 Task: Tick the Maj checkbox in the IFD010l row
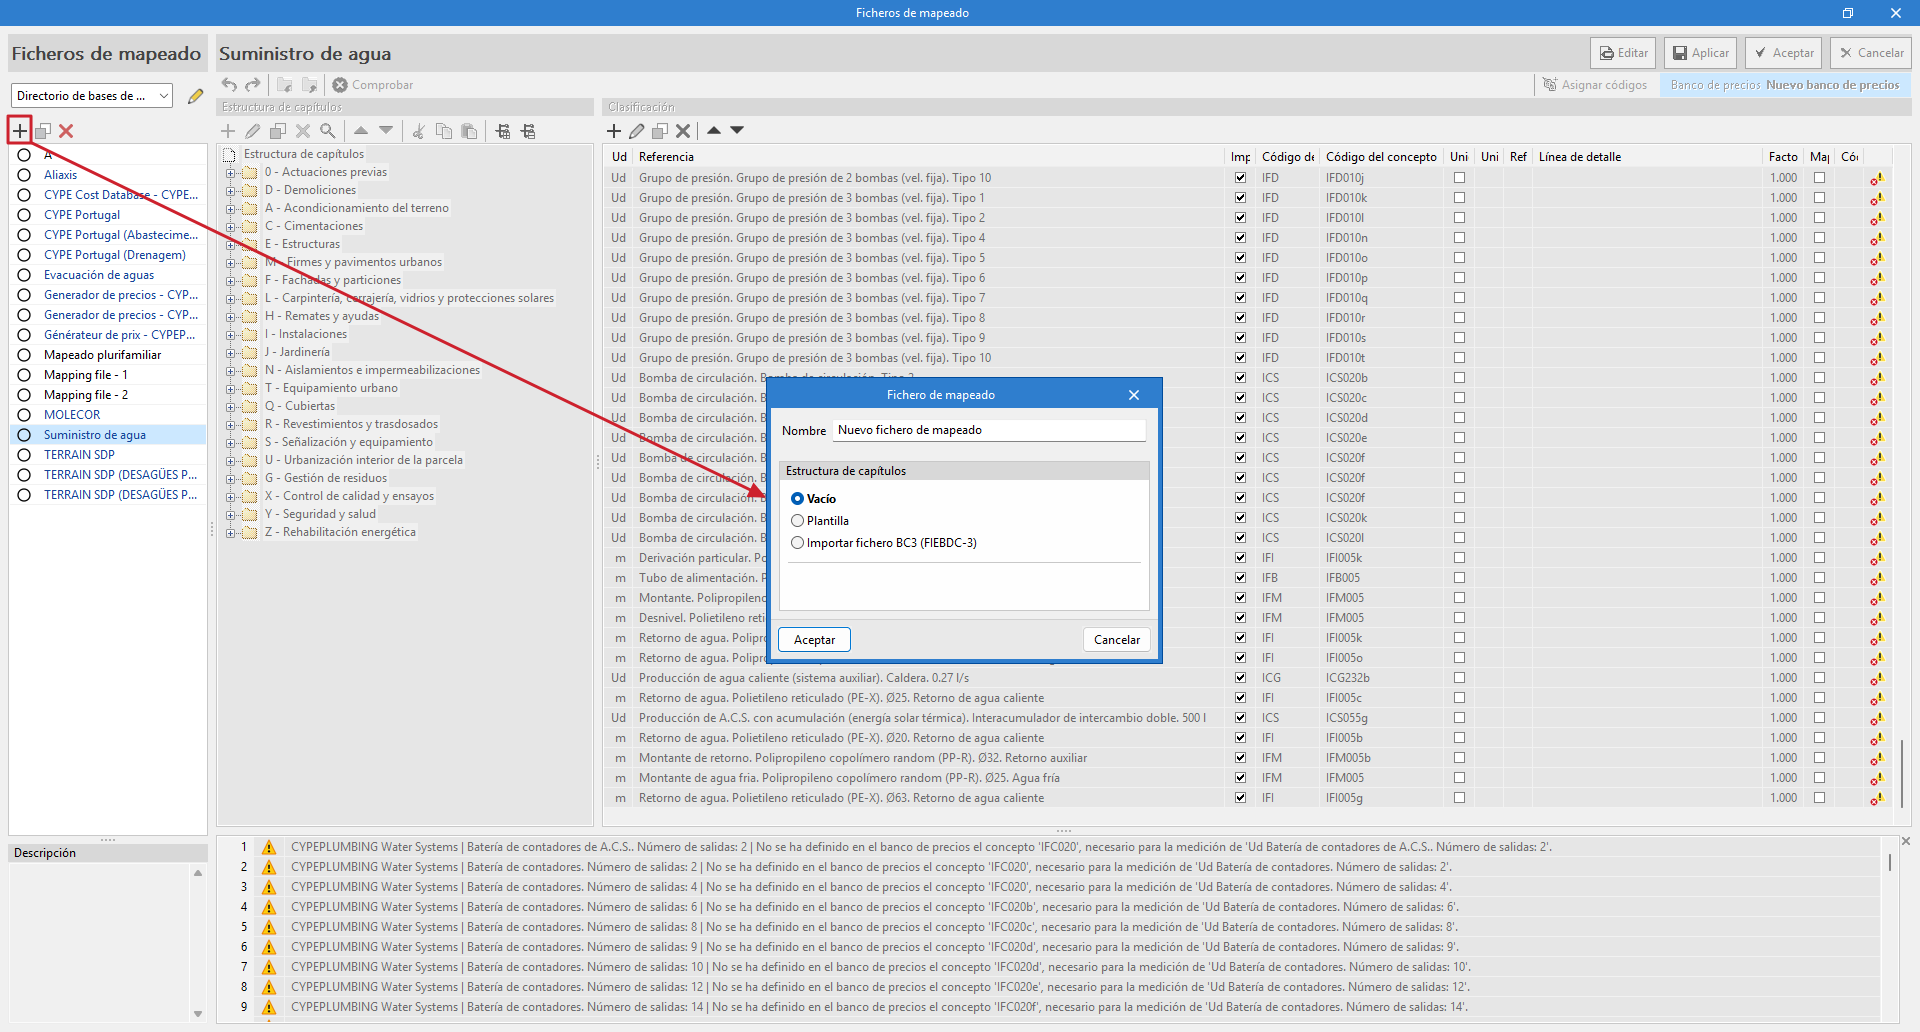pyautogui.click(x=1819, y=218)
